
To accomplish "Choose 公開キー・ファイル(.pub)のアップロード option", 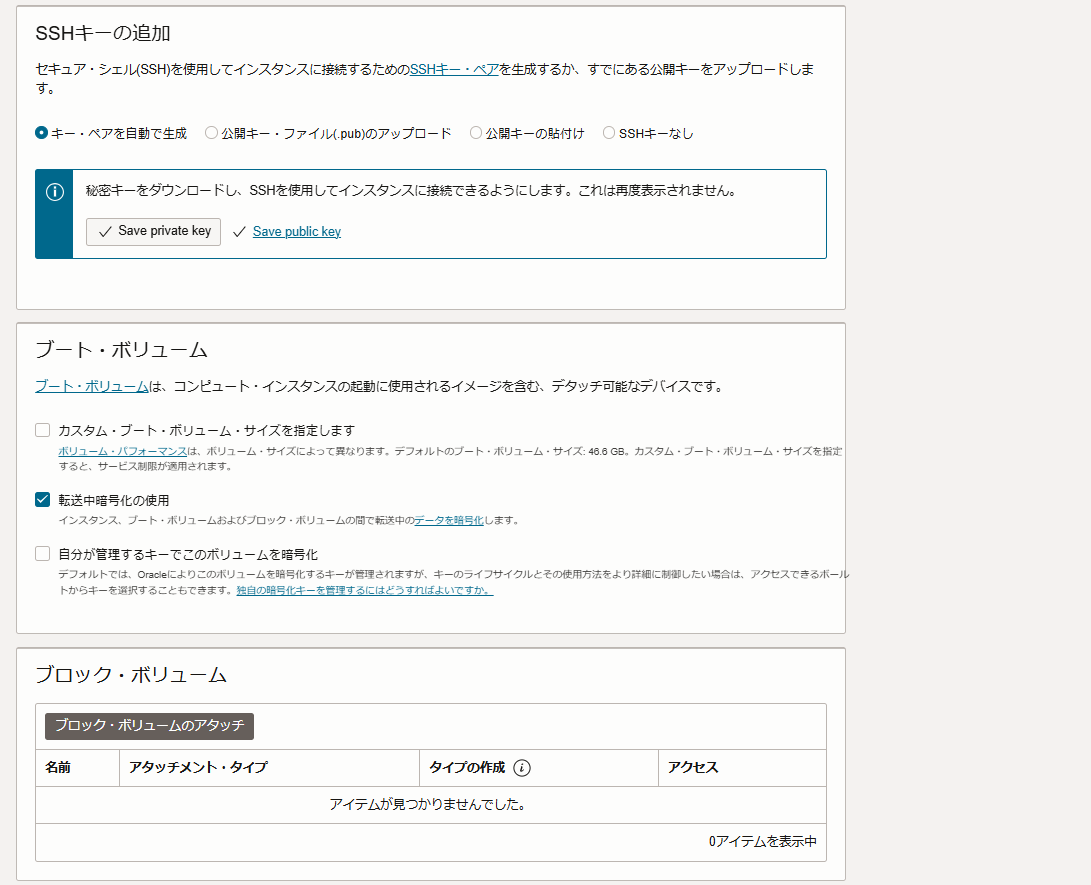I will (210, 132).
